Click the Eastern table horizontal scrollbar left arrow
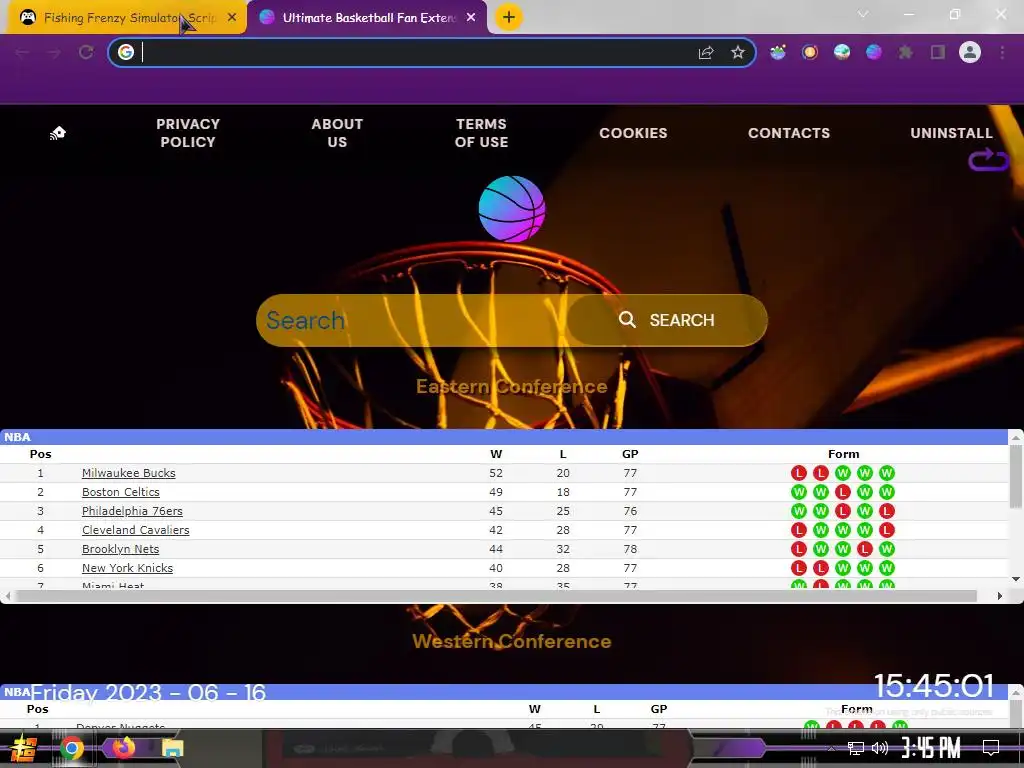 (7, 596)
